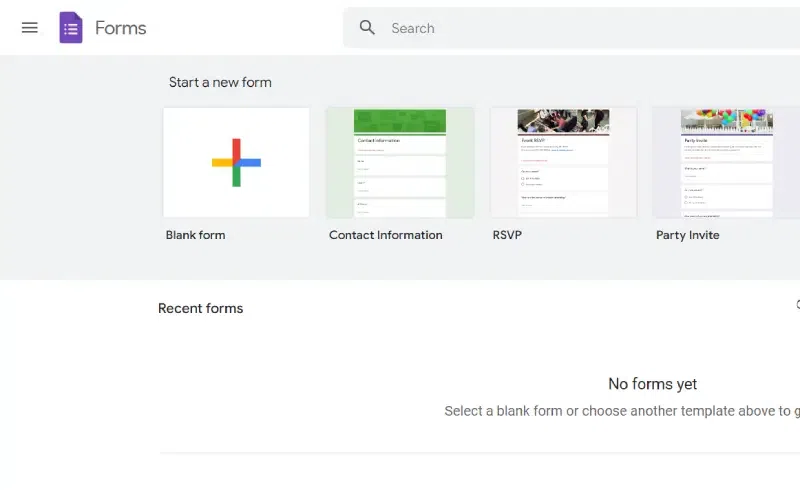Click the "RSVP" template label
Viewport: 800px width, 490px height.
(x=507, y=235)
